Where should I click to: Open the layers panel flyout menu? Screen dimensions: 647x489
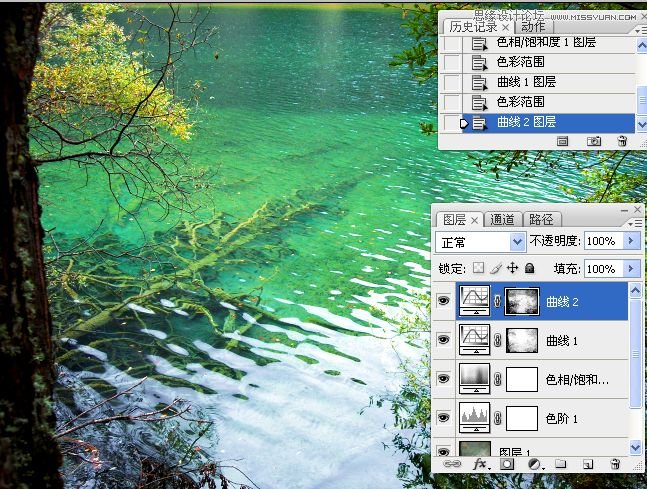click(x=635, y=223)
